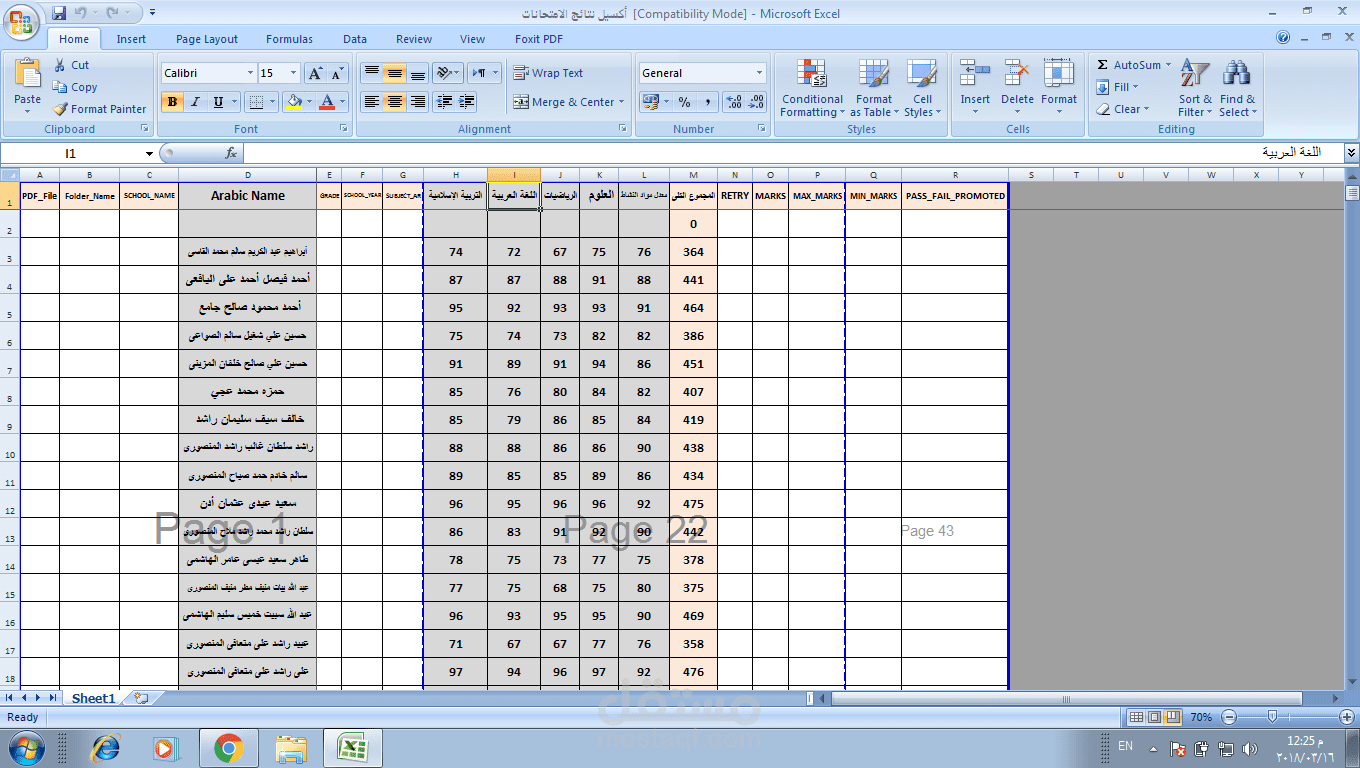Switch to Page Layout view in status bar
Image resolution: width=1360 pixels, height=768 pixels.
(x=1154, y=717)
